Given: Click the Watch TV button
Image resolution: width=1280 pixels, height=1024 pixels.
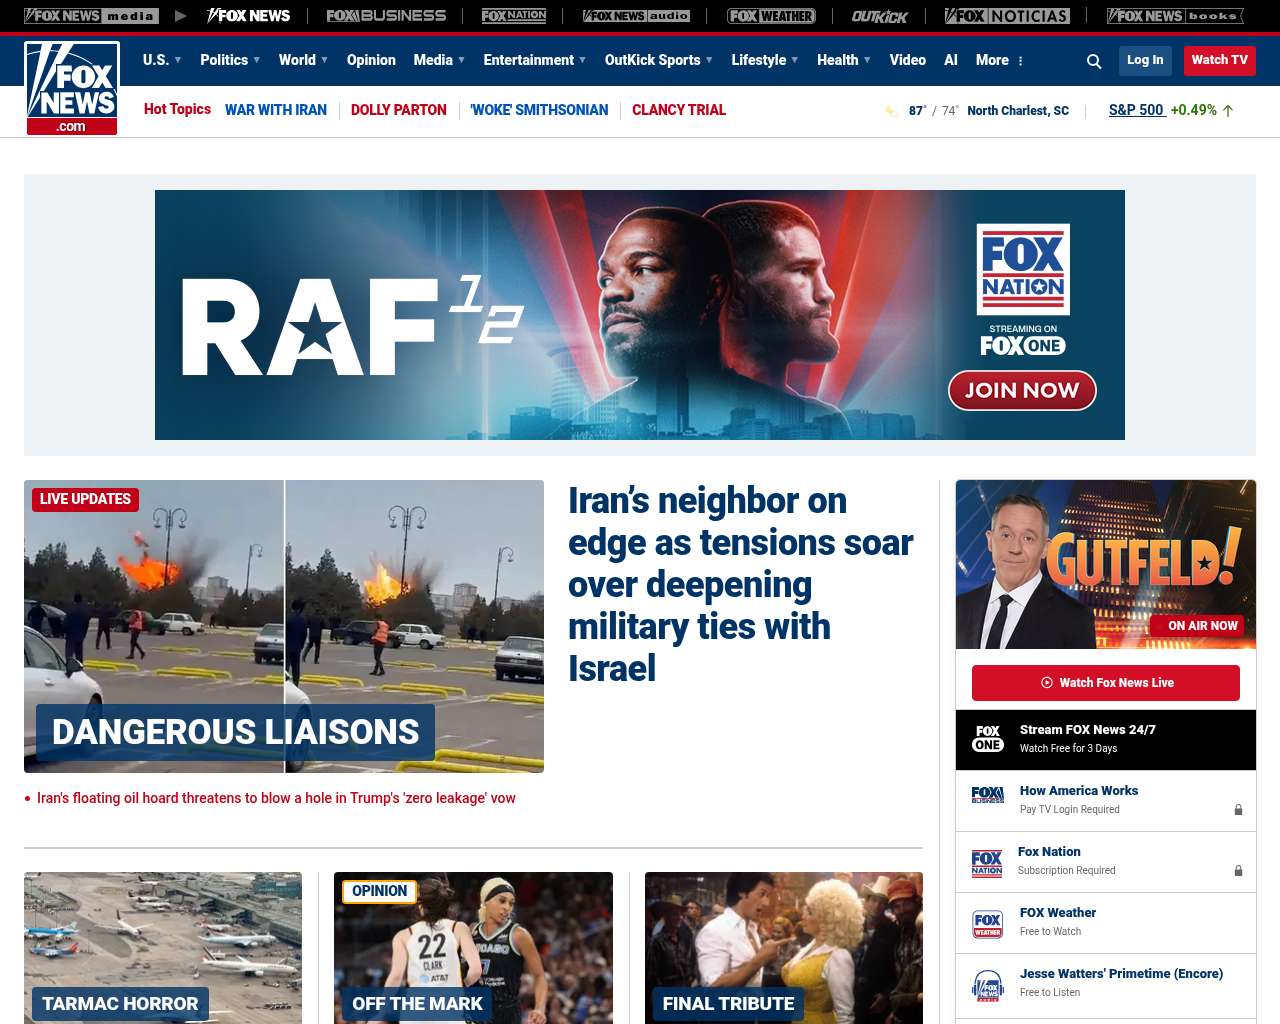Looking at the screenshot, I should tap(1220, 61).
